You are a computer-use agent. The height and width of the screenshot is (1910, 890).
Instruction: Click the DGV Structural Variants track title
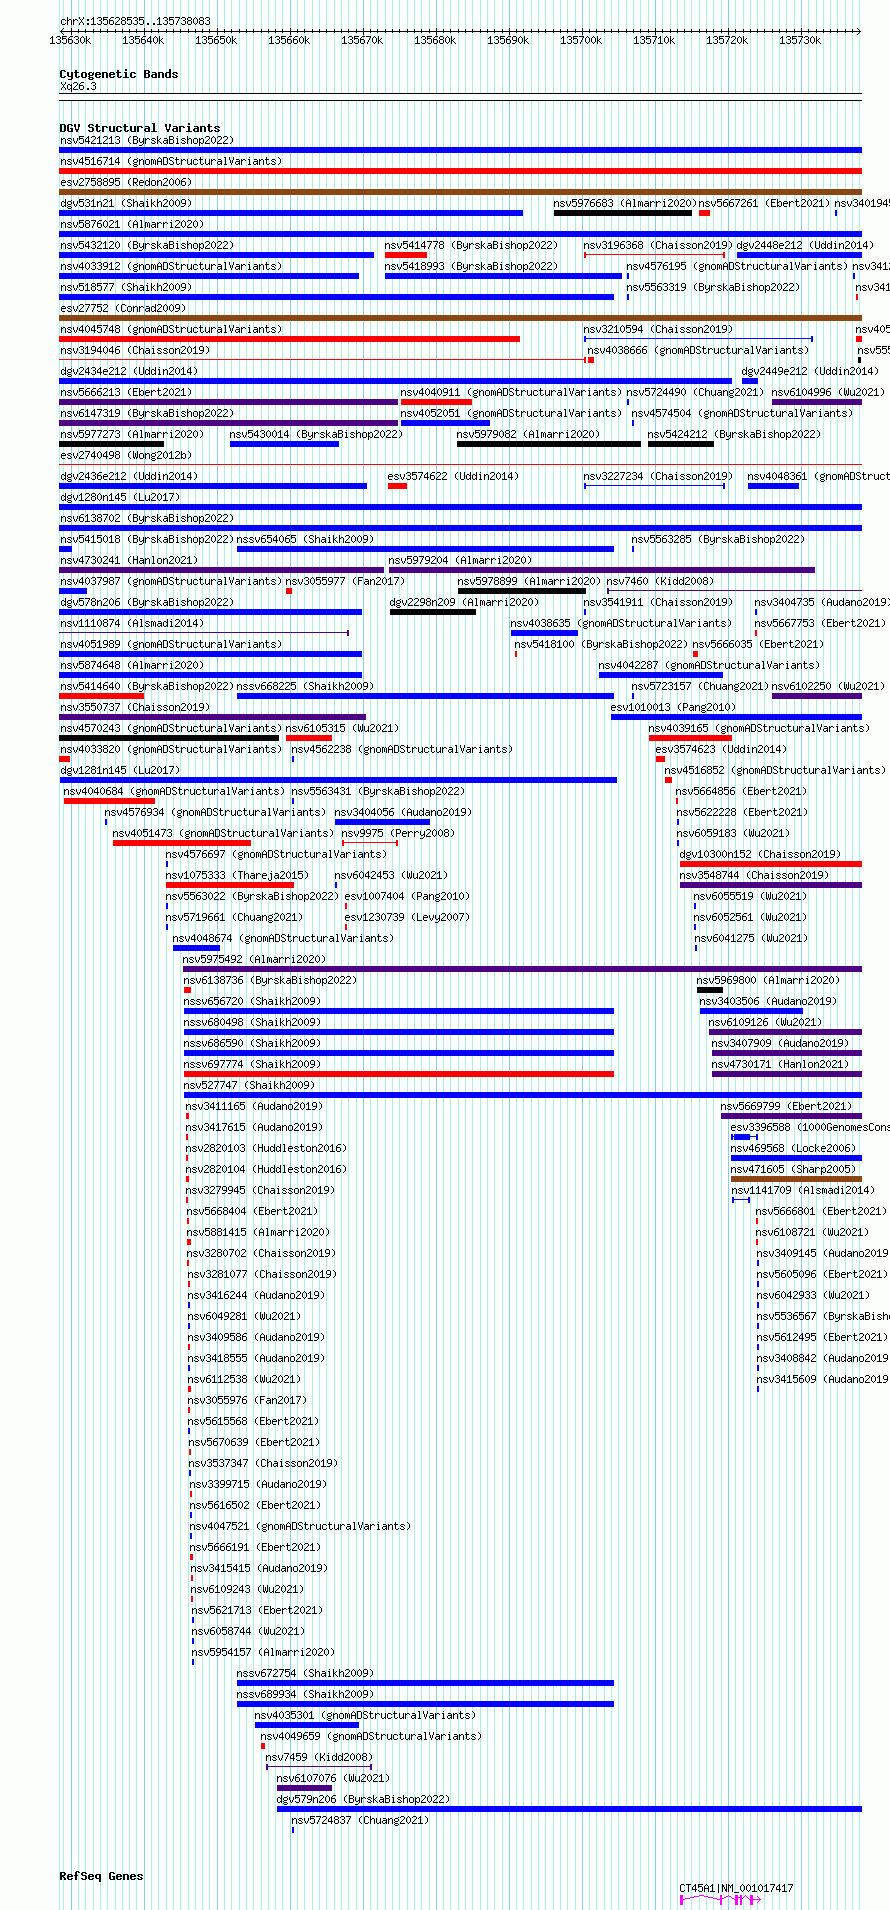click(x=140, y=128)
